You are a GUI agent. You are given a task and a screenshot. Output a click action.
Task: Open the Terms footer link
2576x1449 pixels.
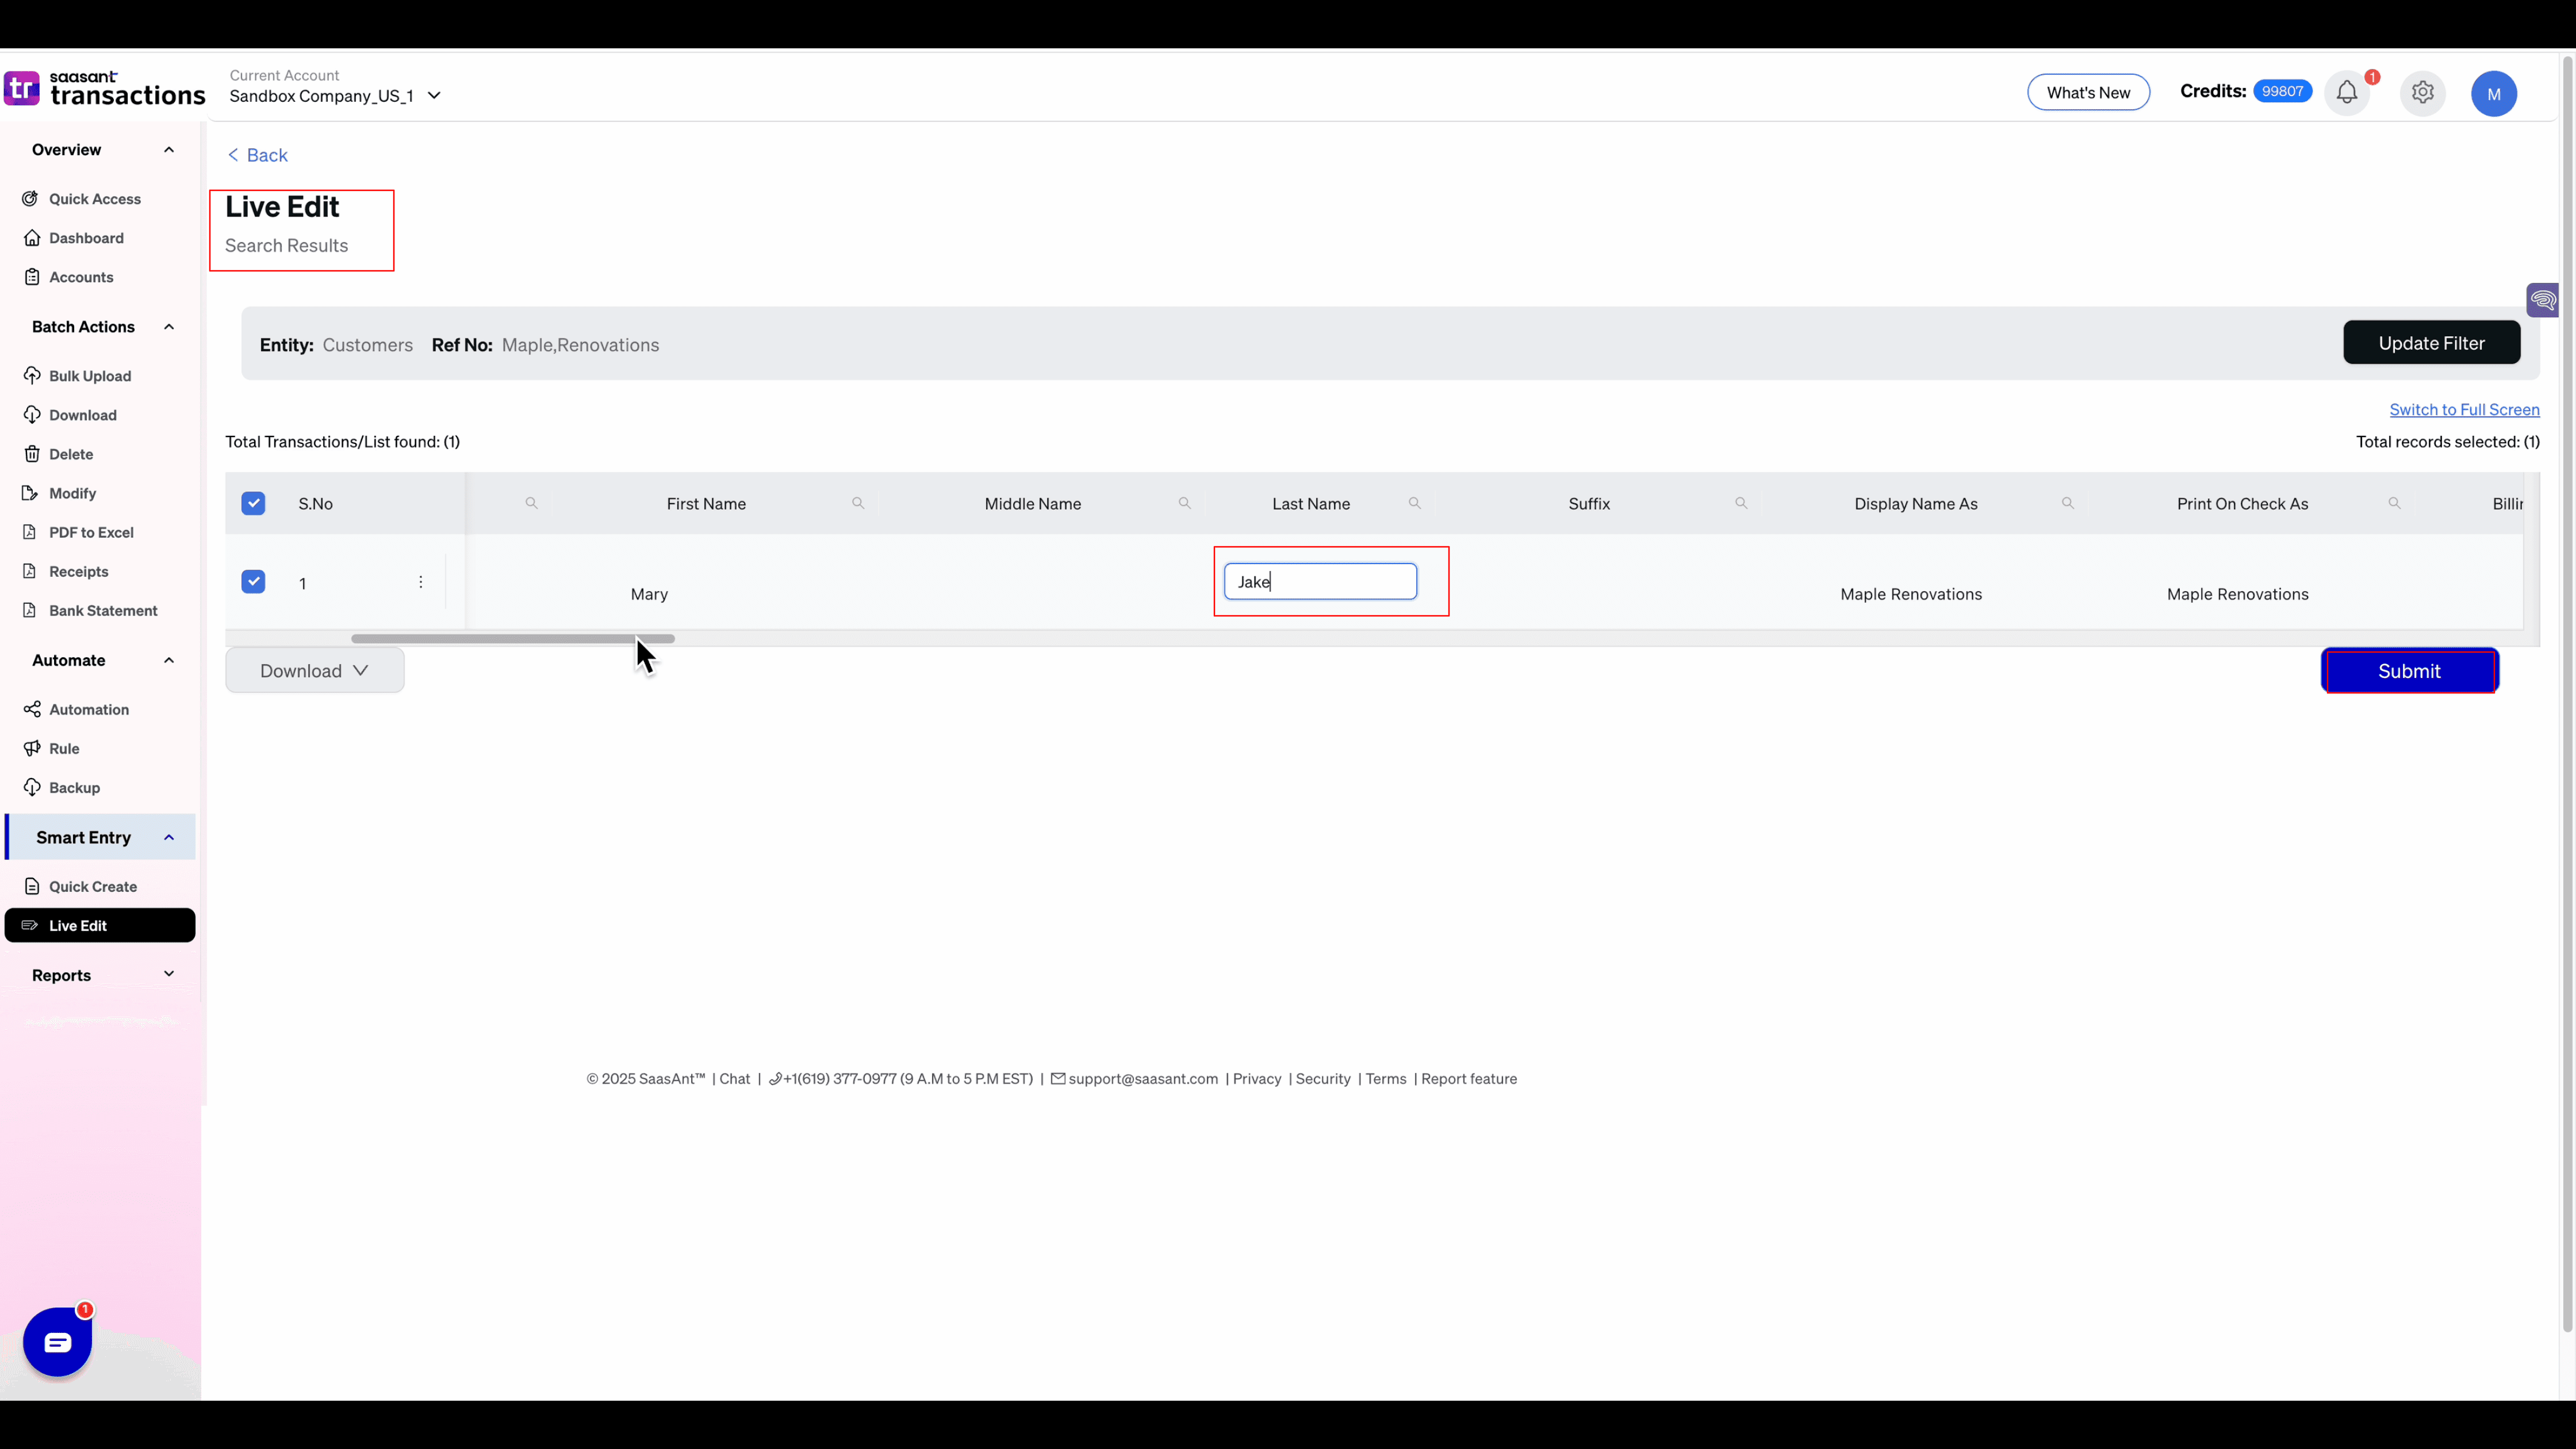point(1385,1078)
